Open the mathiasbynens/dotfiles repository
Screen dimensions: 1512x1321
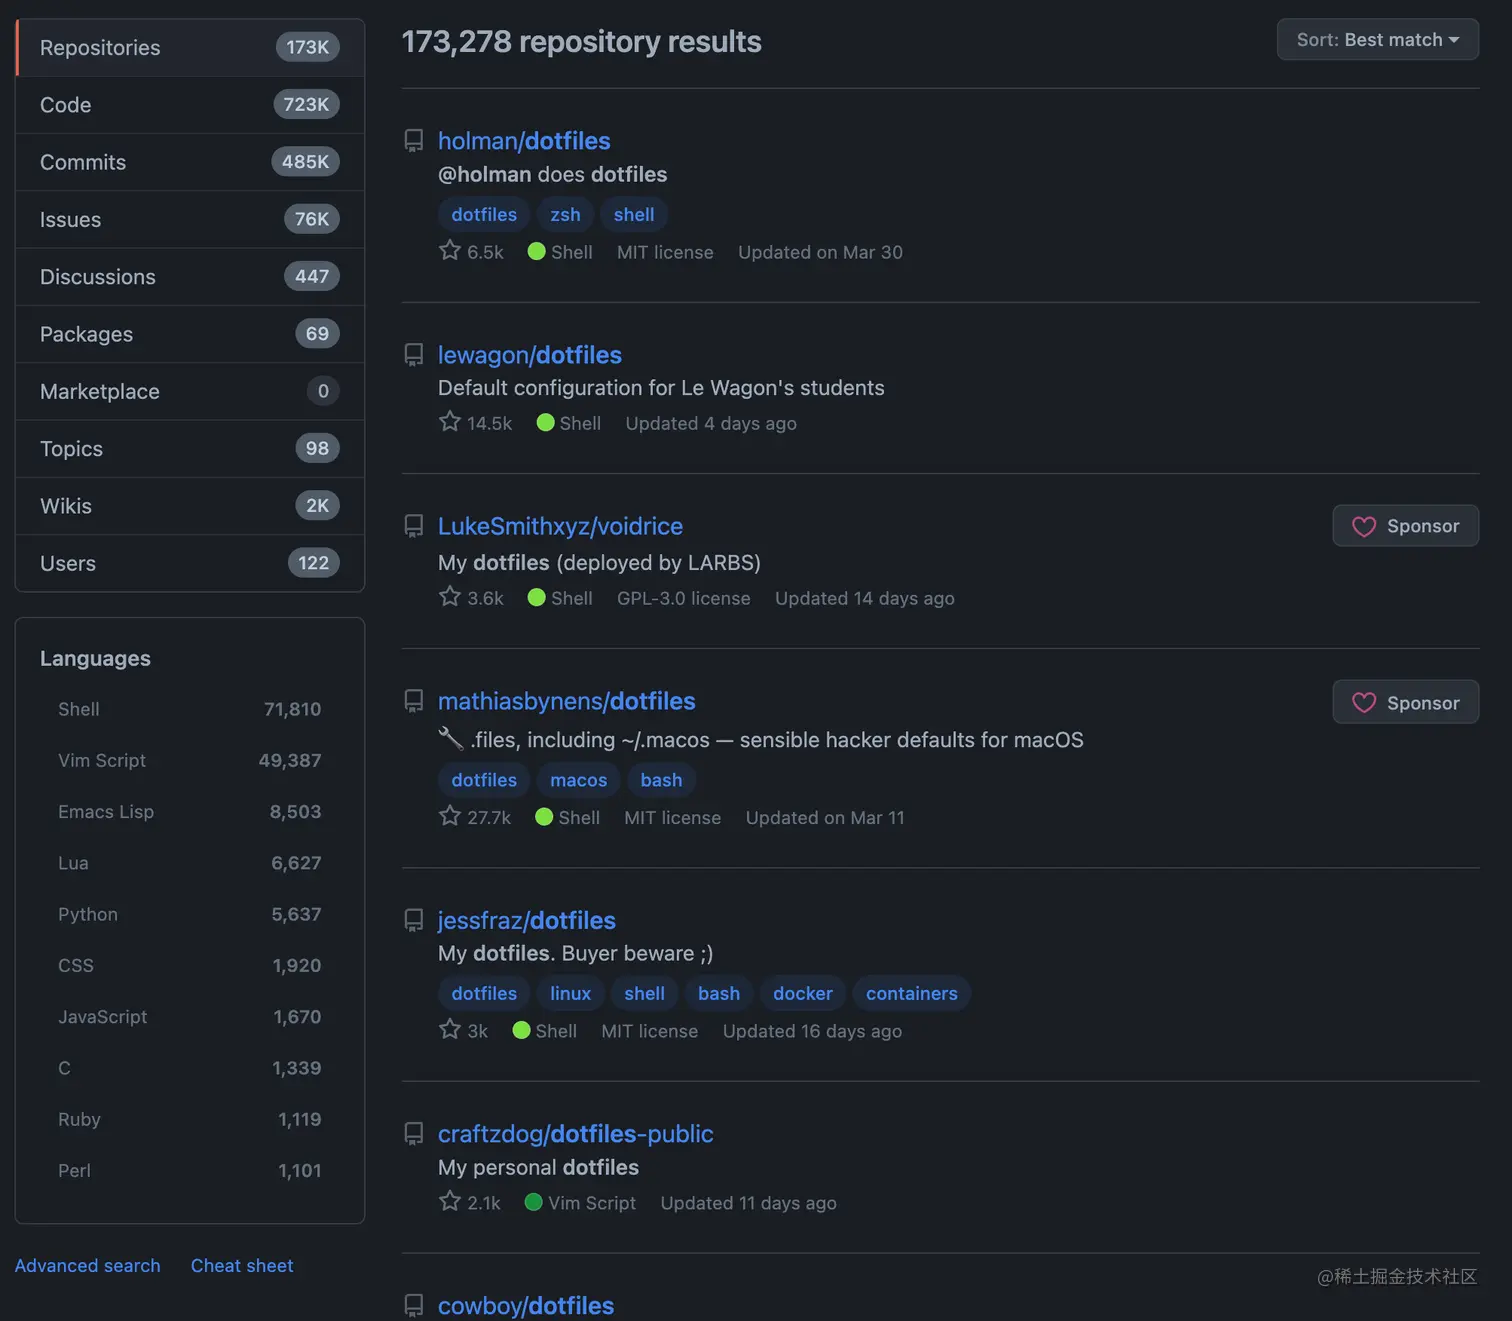point(566,701)
